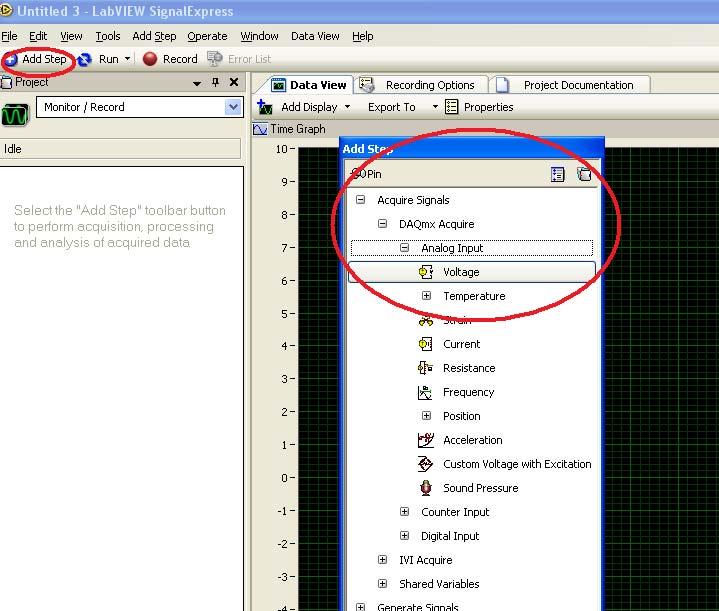Image resolution: width=719 pixels, height=611 pixels.
Task: Select Counter Input label
Action: (x=455, y=512)
